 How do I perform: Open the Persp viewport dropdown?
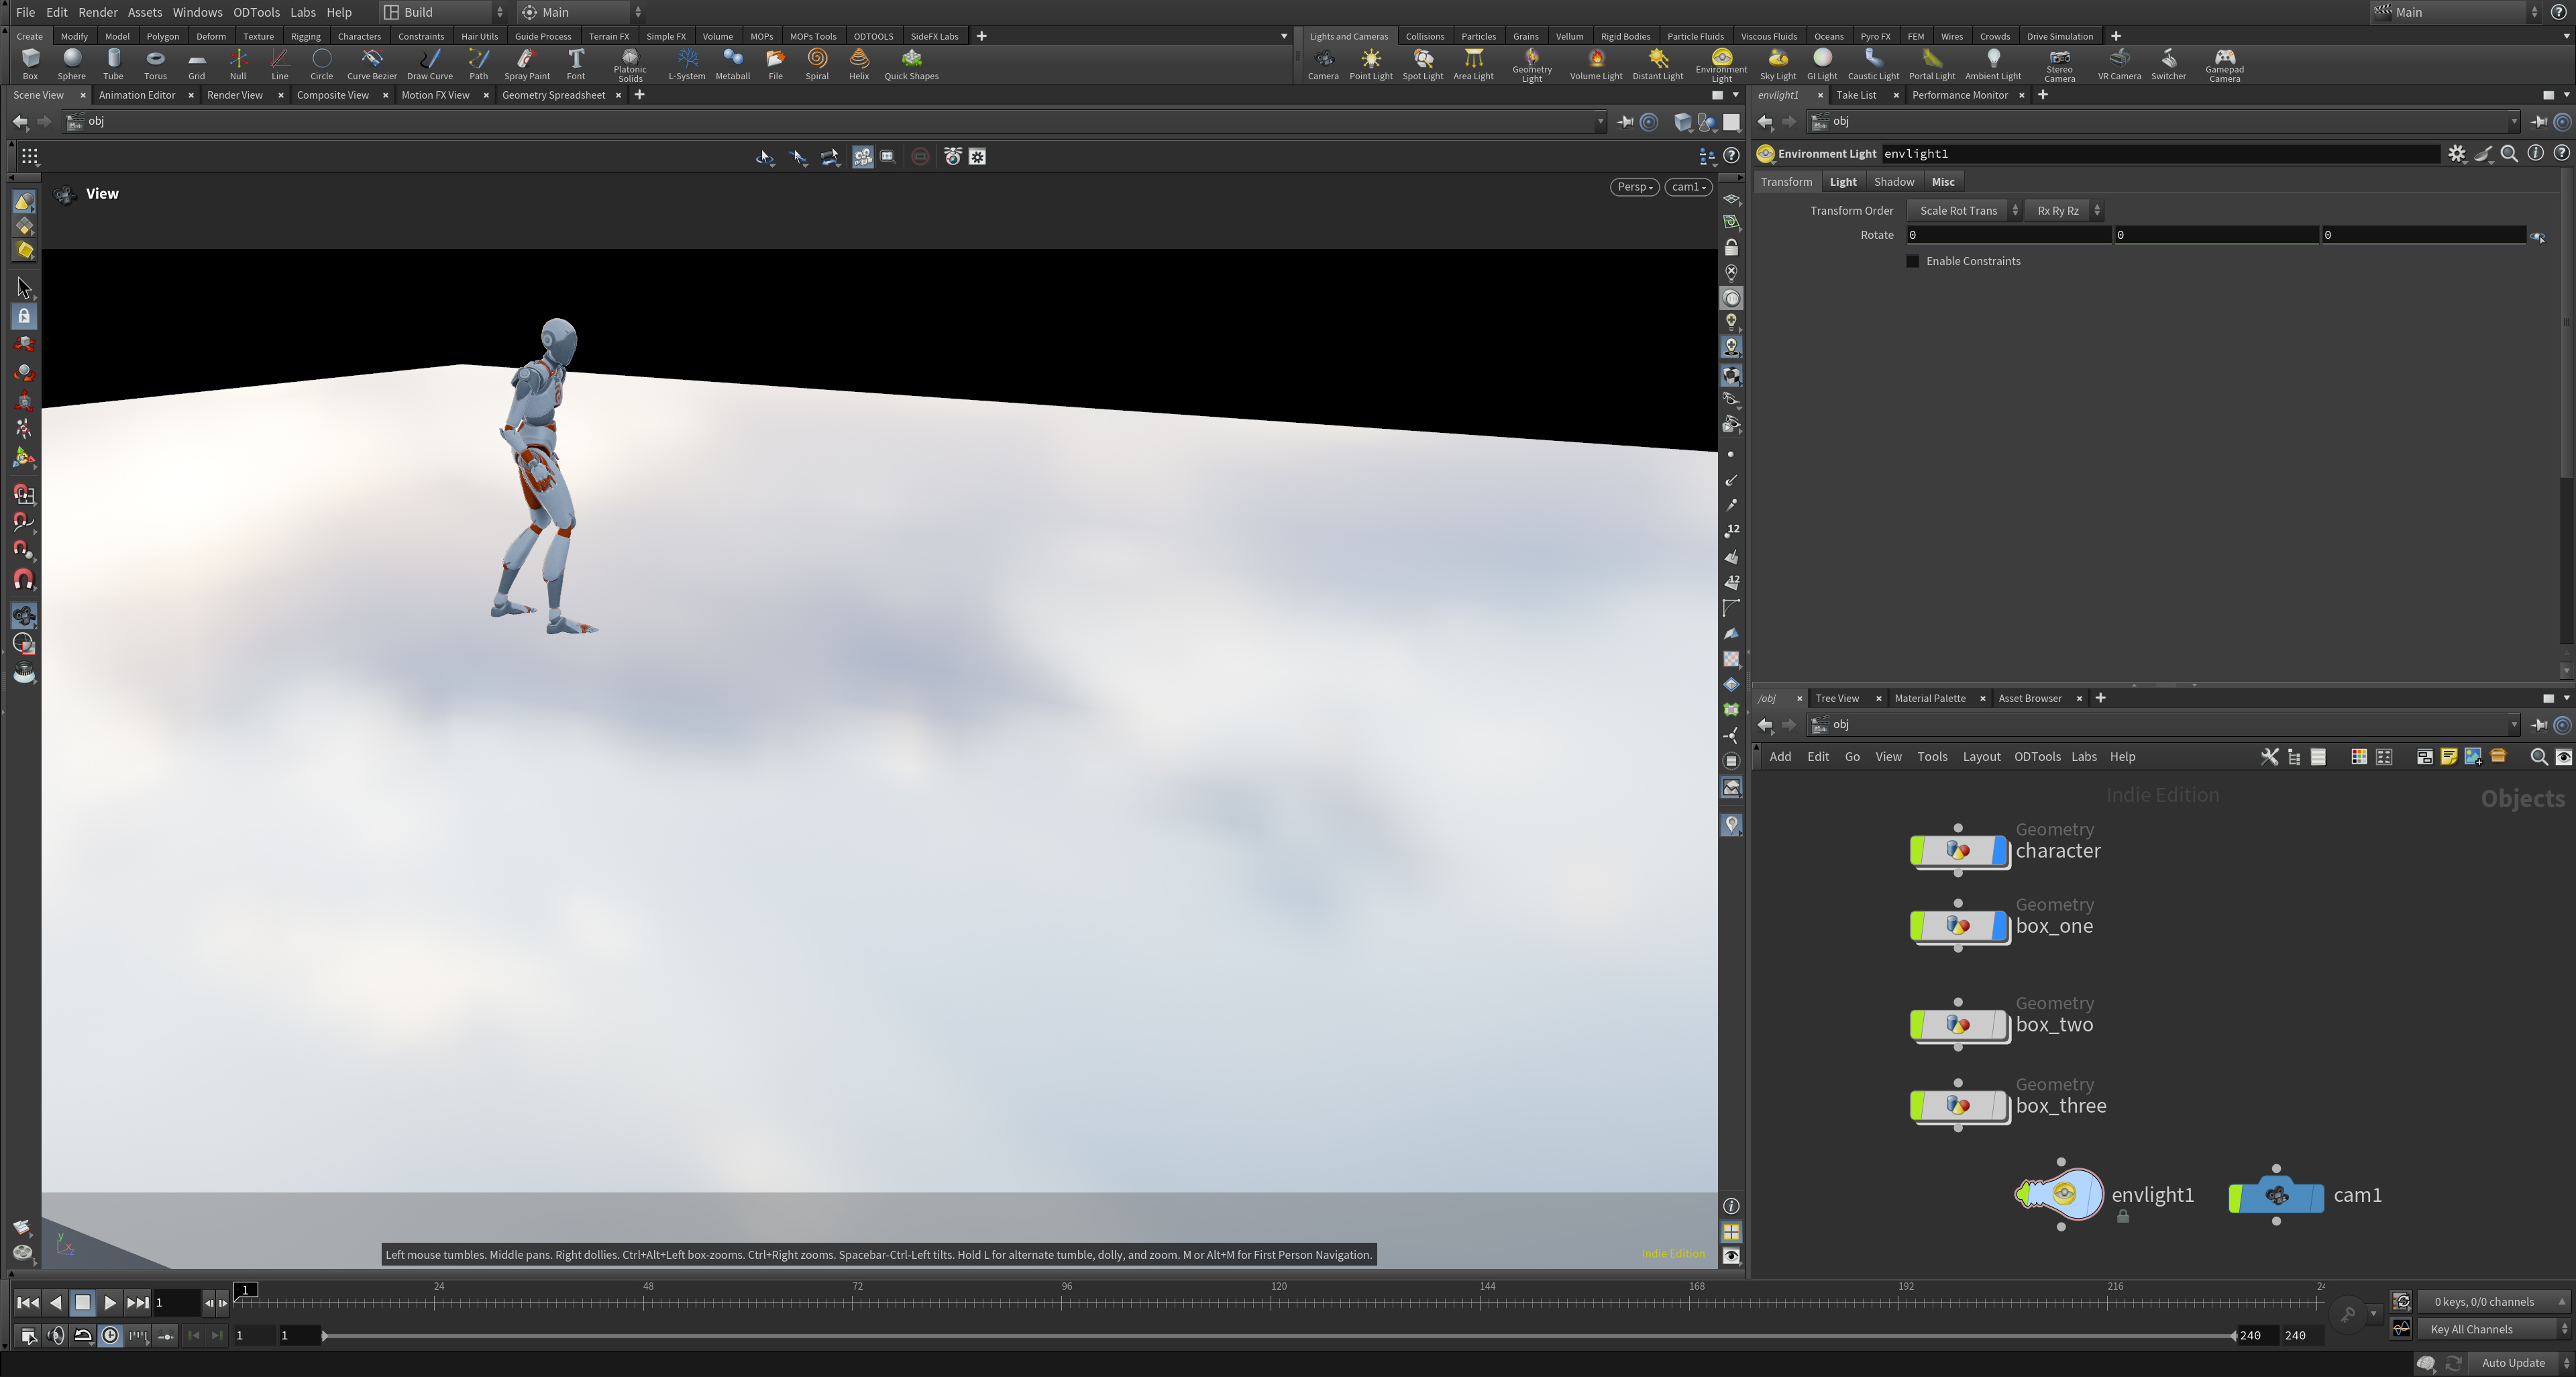coord(1634,187)
